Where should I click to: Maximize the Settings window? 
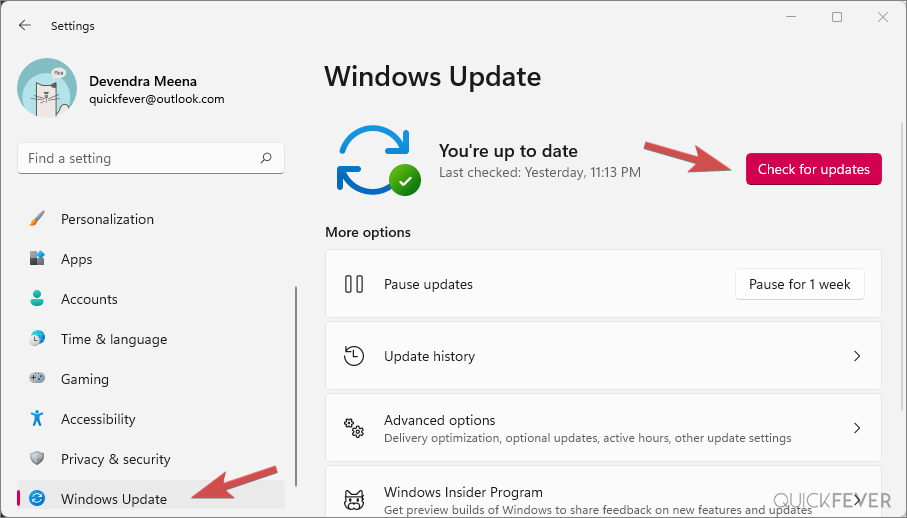837,17
